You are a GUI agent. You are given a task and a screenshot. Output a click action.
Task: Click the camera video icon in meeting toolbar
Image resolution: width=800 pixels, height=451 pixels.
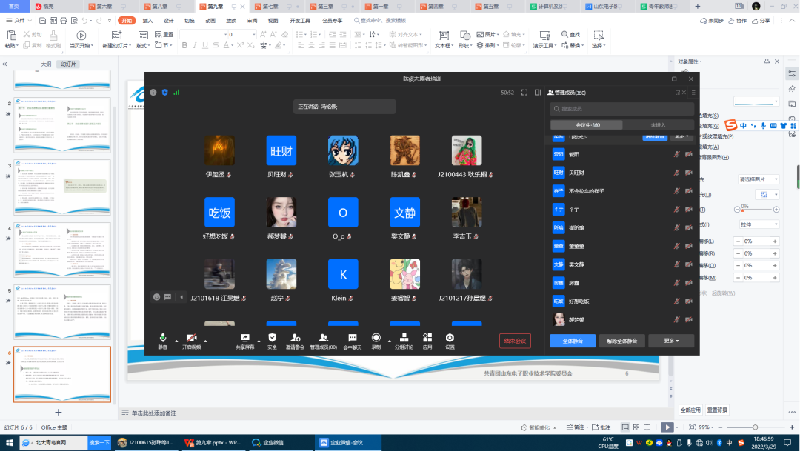[190, 338]
